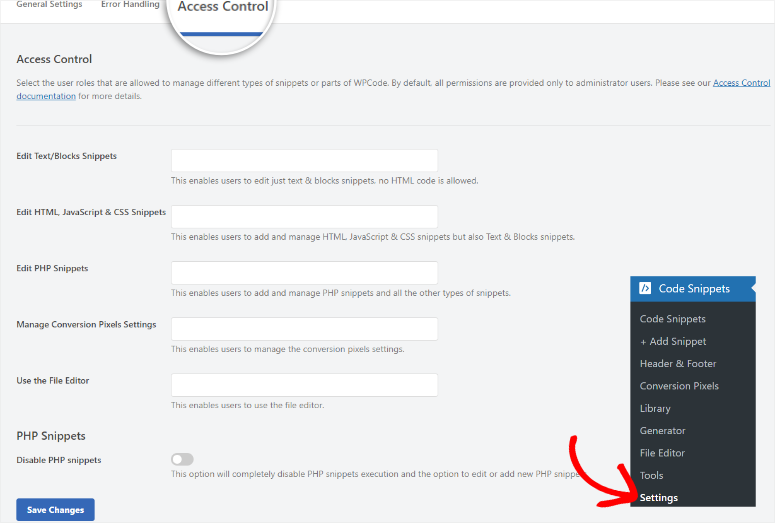Open Conversion Pixels menu item
This screenshot has height=523, width=775.
coord(679,386)
